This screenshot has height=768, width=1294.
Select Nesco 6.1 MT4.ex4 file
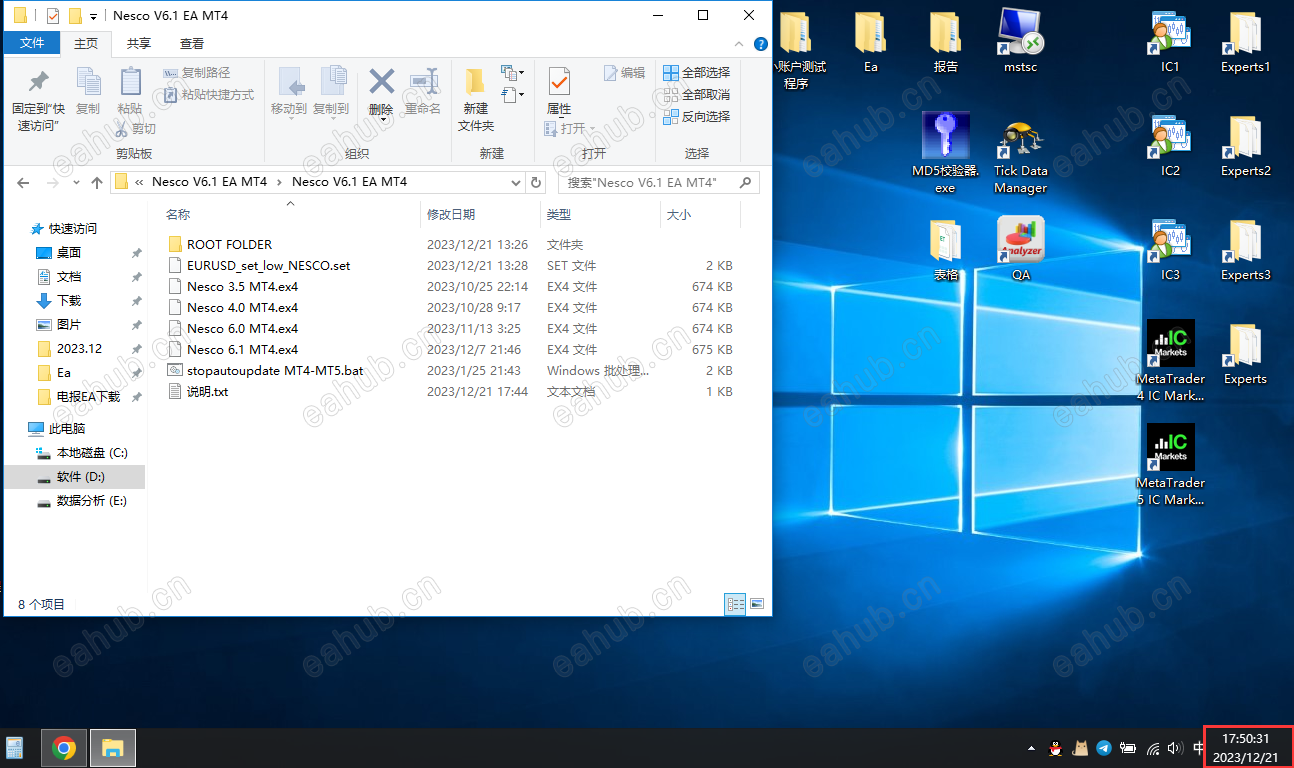click(242, 350)
